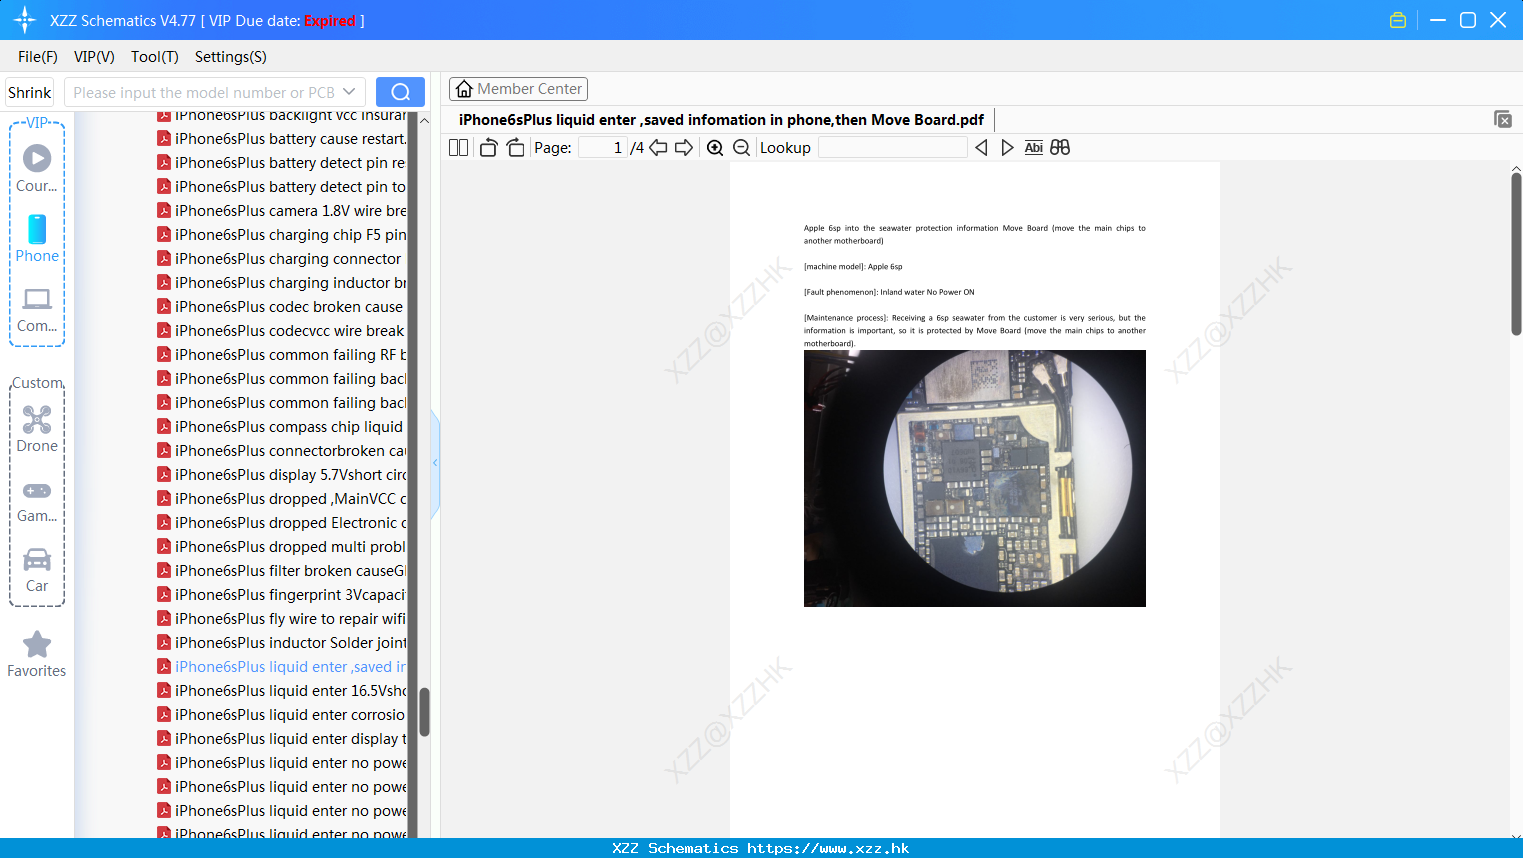
Task: Open iPhone6sPlus charging connector file
Action: pyautogui.click(x=280, y=259)
